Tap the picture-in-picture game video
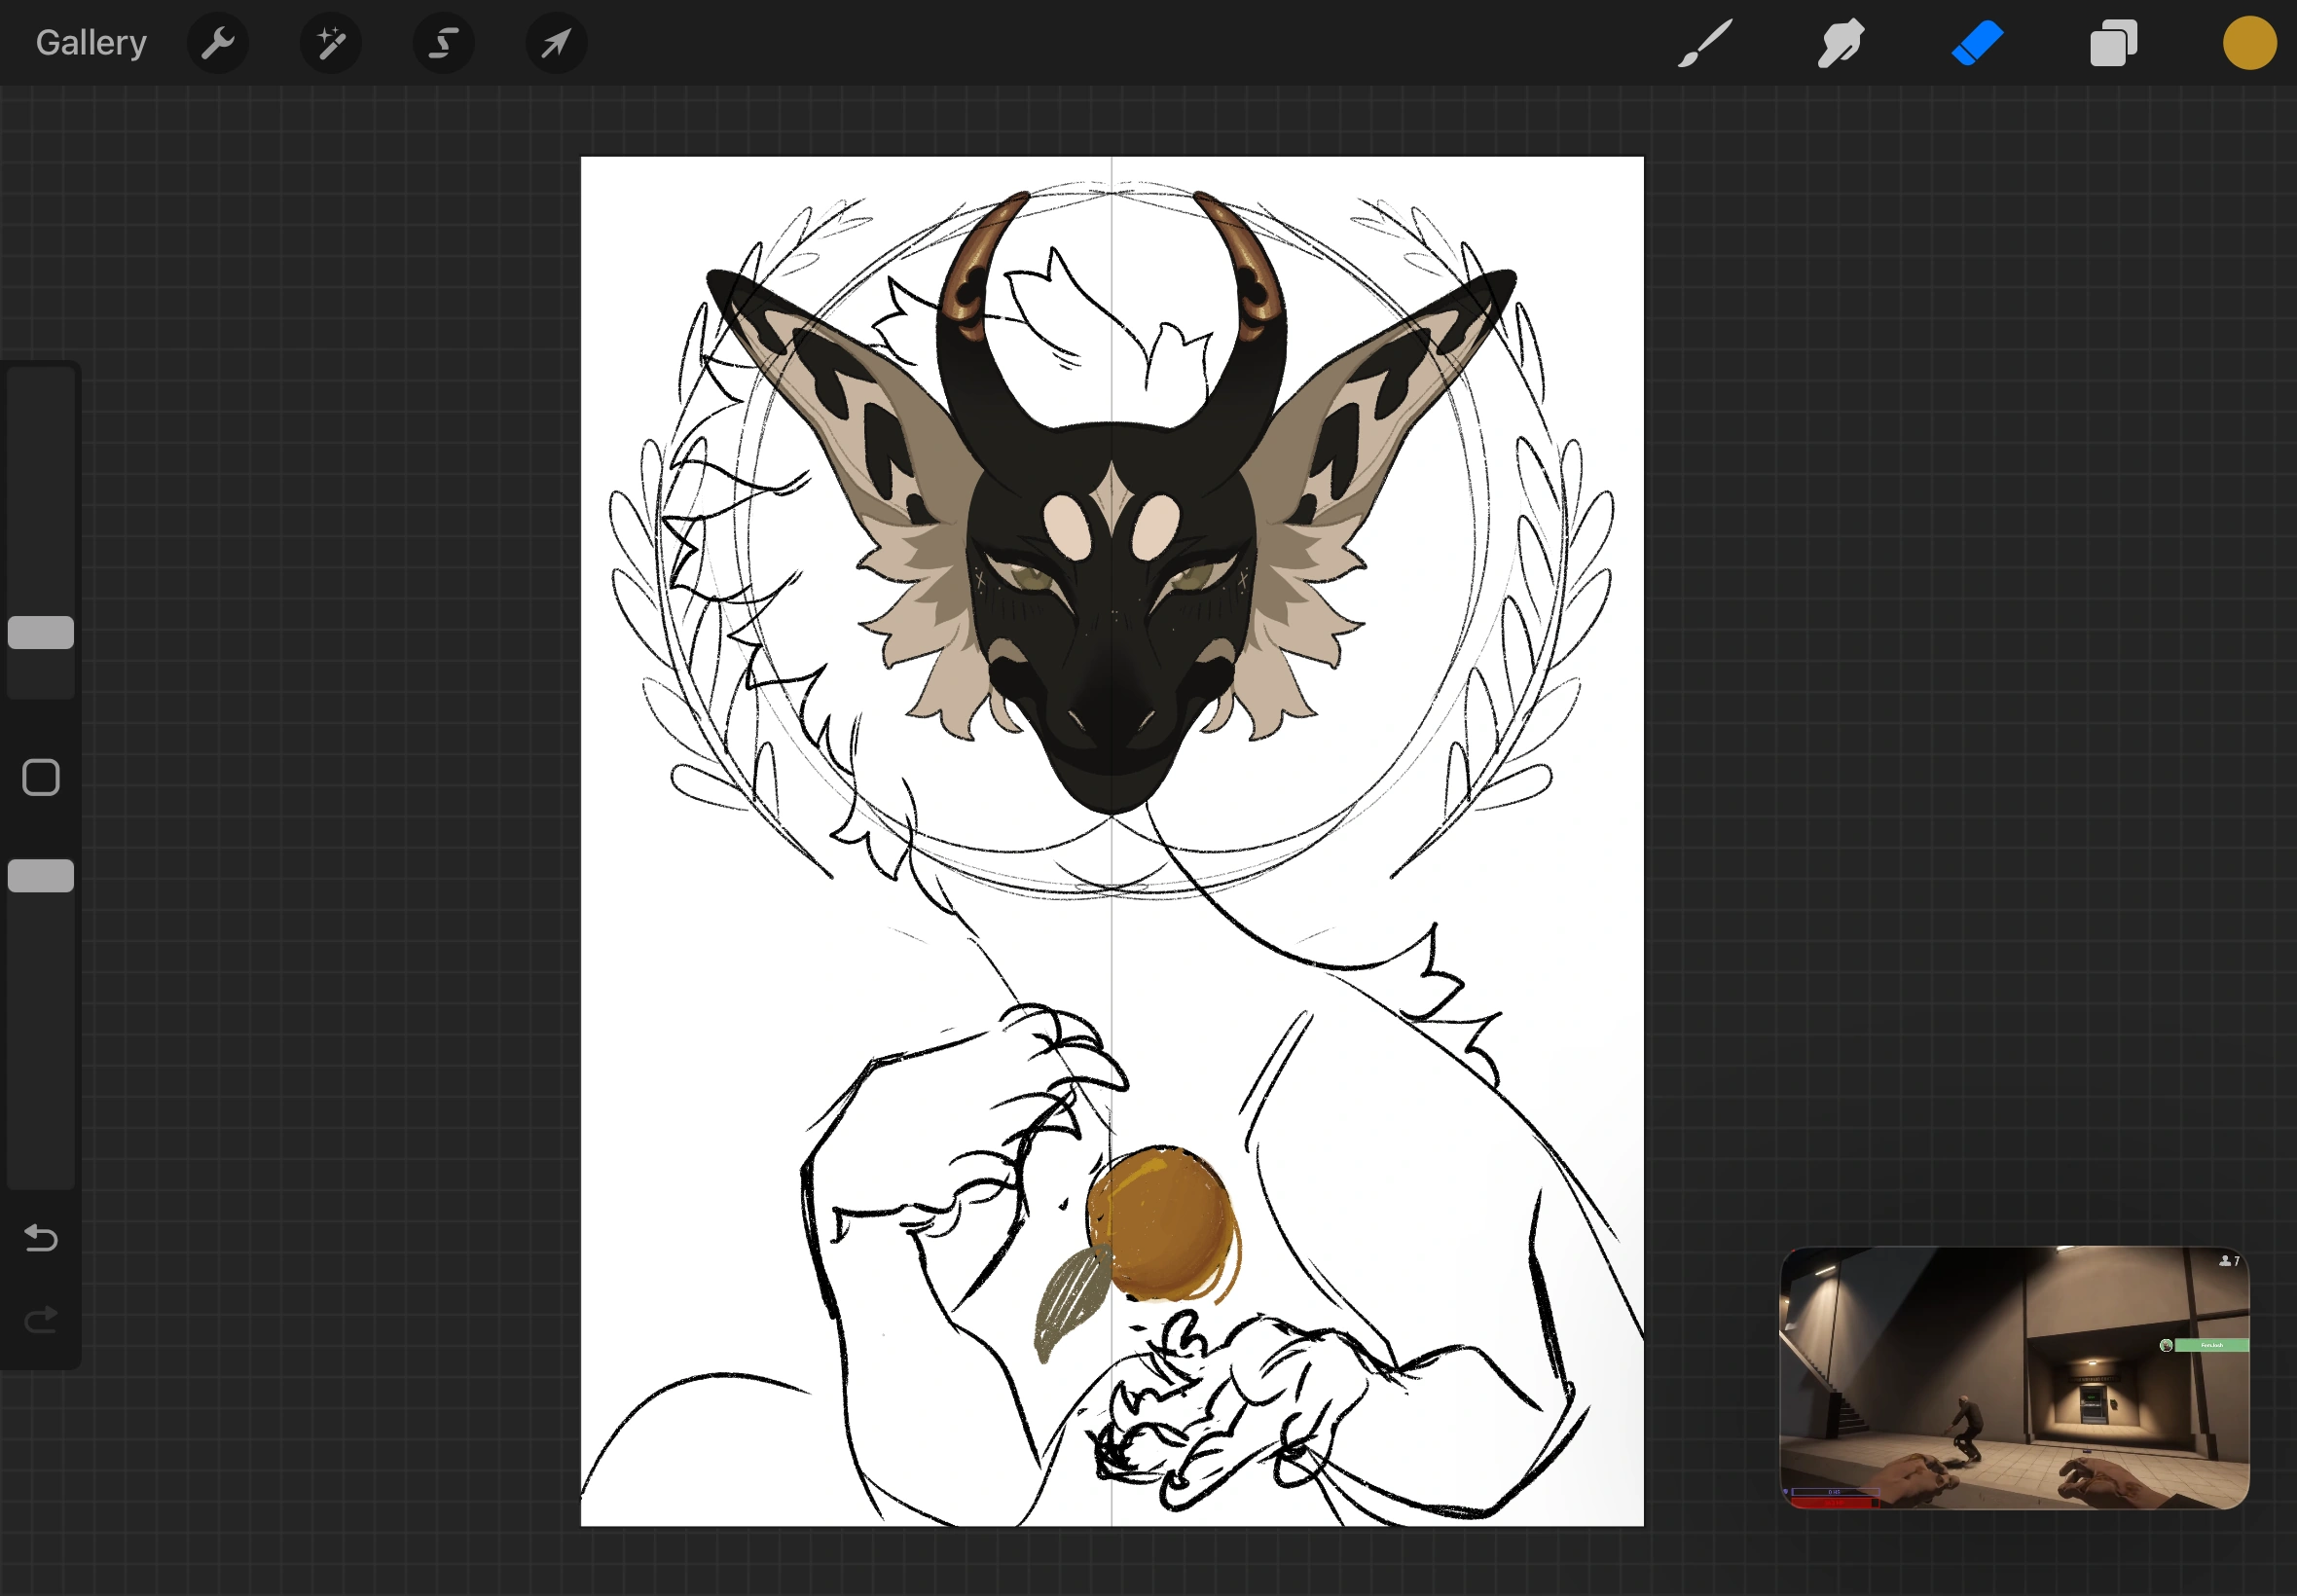Image resolution: width=2297 pixels, height=1596 pixels. (x=2013, y=1376)
